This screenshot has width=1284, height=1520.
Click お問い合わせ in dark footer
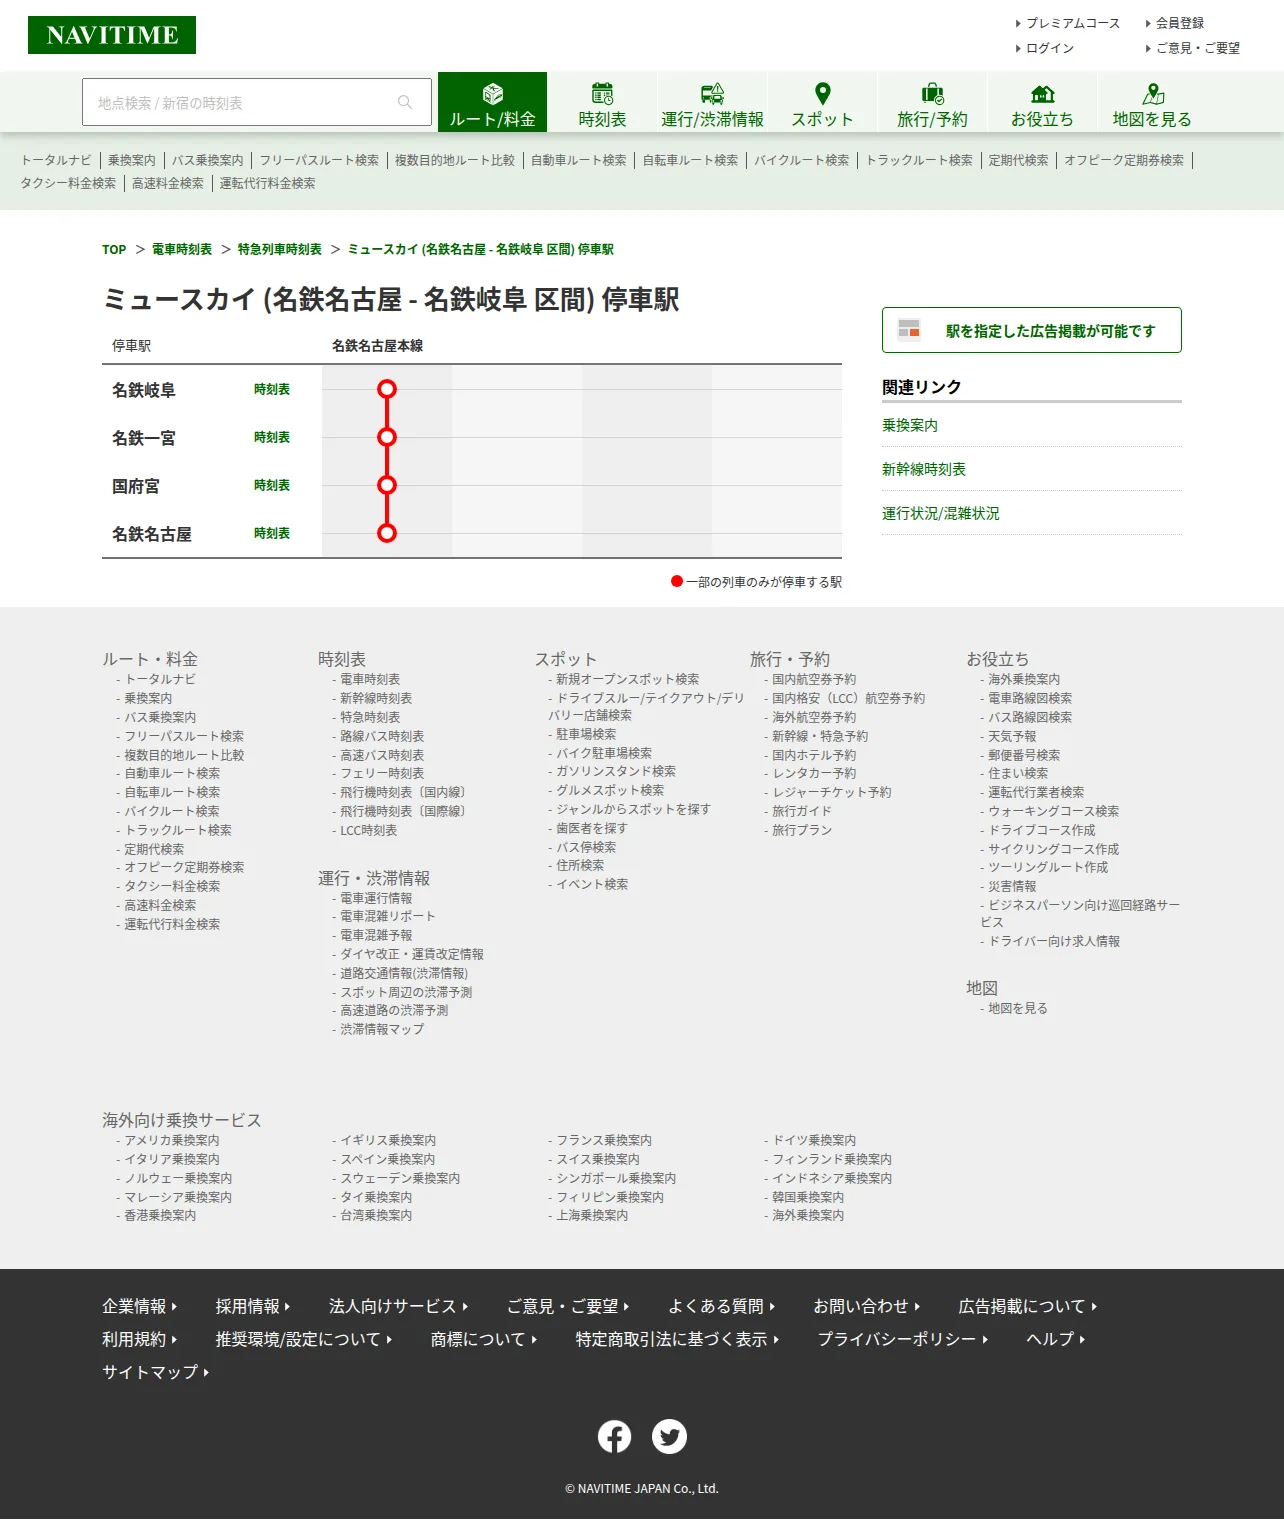coord(866,1306)
